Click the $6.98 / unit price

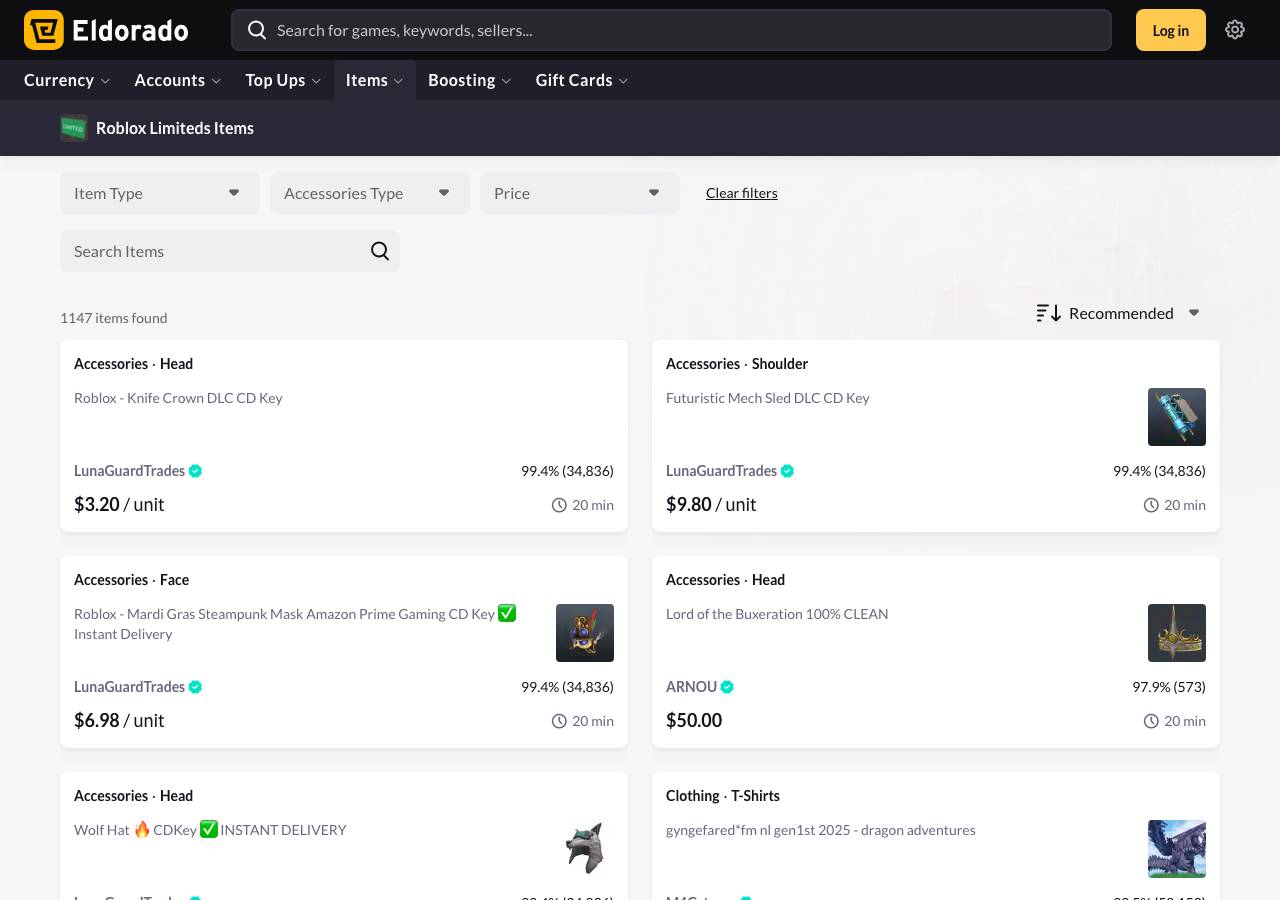click(119, 721)
